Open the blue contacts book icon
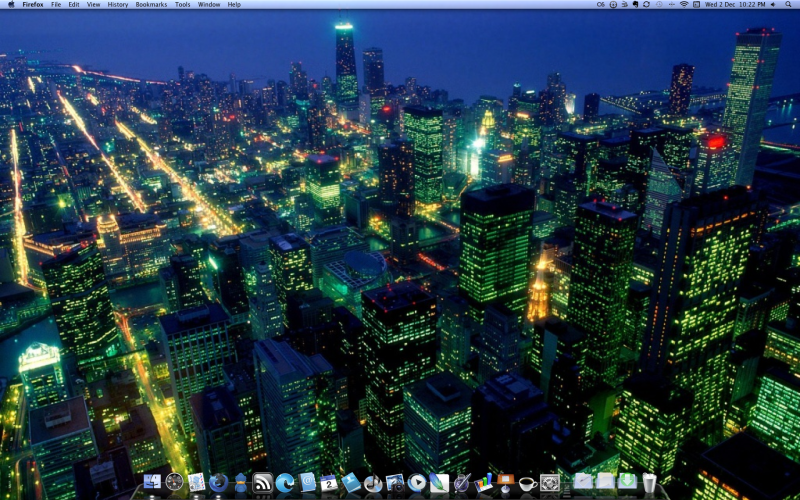Viewport: 800px width, 500px height. point(351,482)
